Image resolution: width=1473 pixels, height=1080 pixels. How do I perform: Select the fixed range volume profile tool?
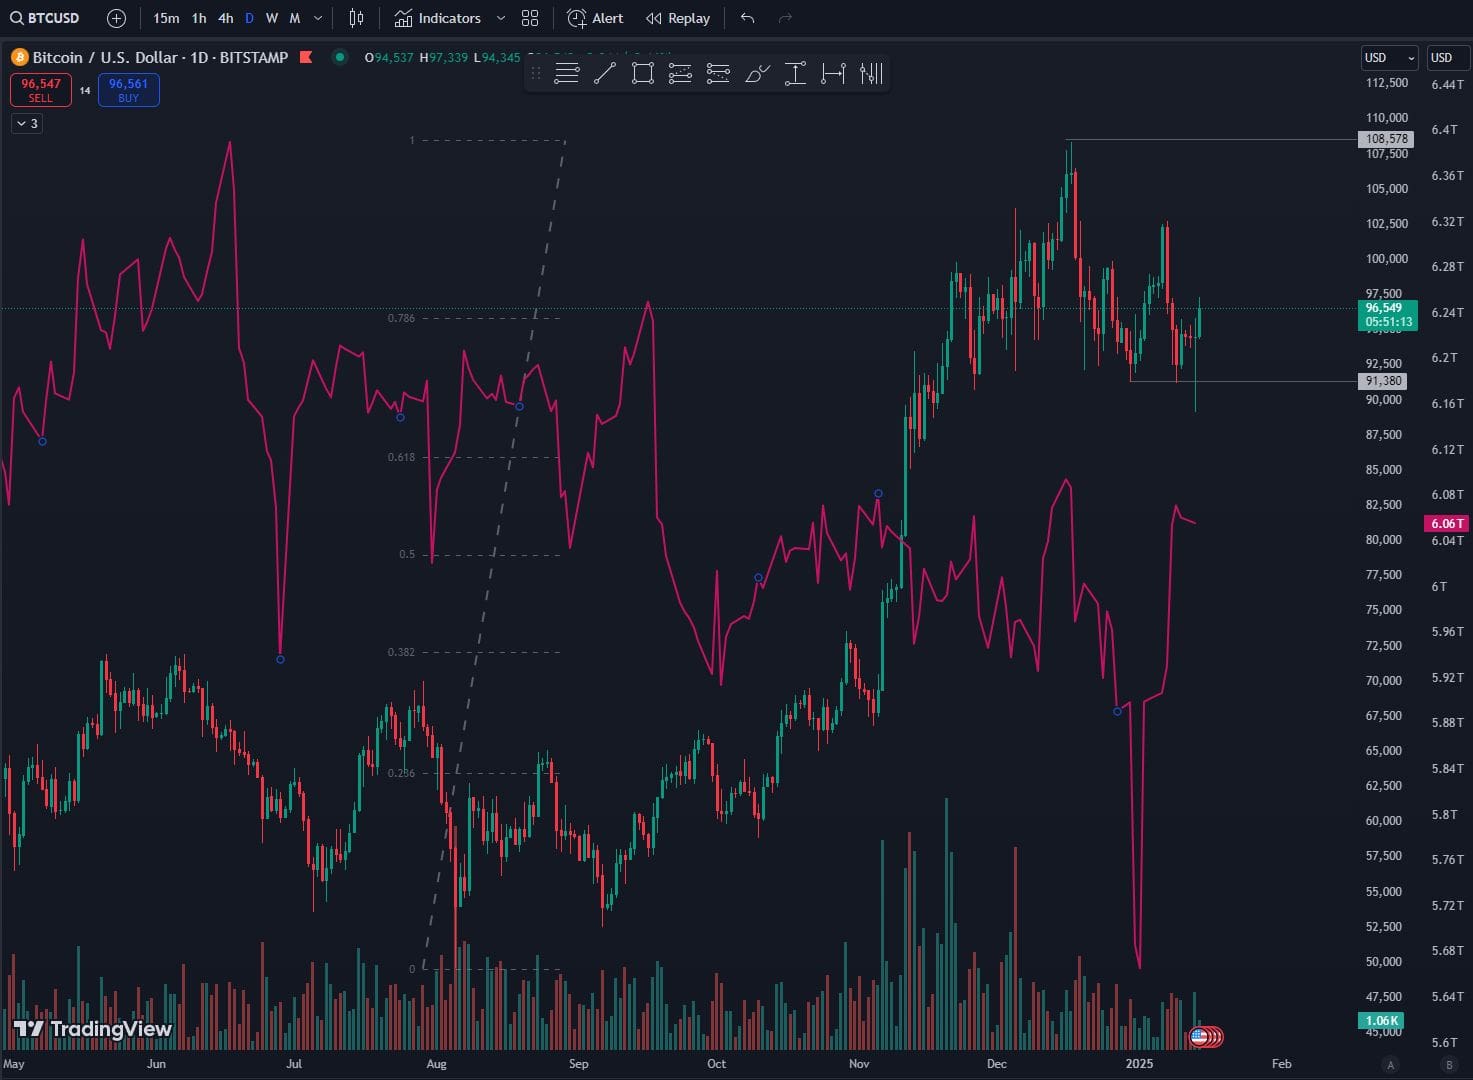(871, 73)
